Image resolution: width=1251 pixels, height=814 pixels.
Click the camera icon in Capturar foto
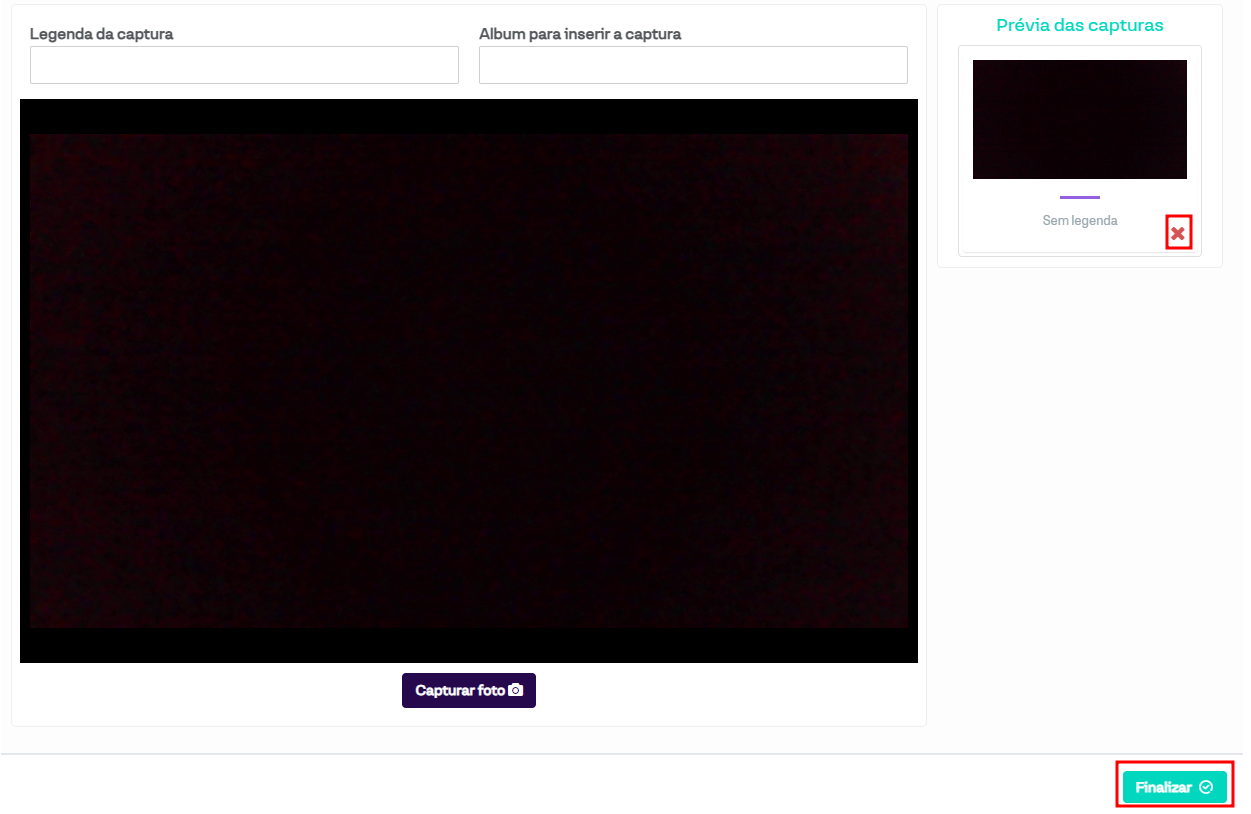(x=516, y=690)
